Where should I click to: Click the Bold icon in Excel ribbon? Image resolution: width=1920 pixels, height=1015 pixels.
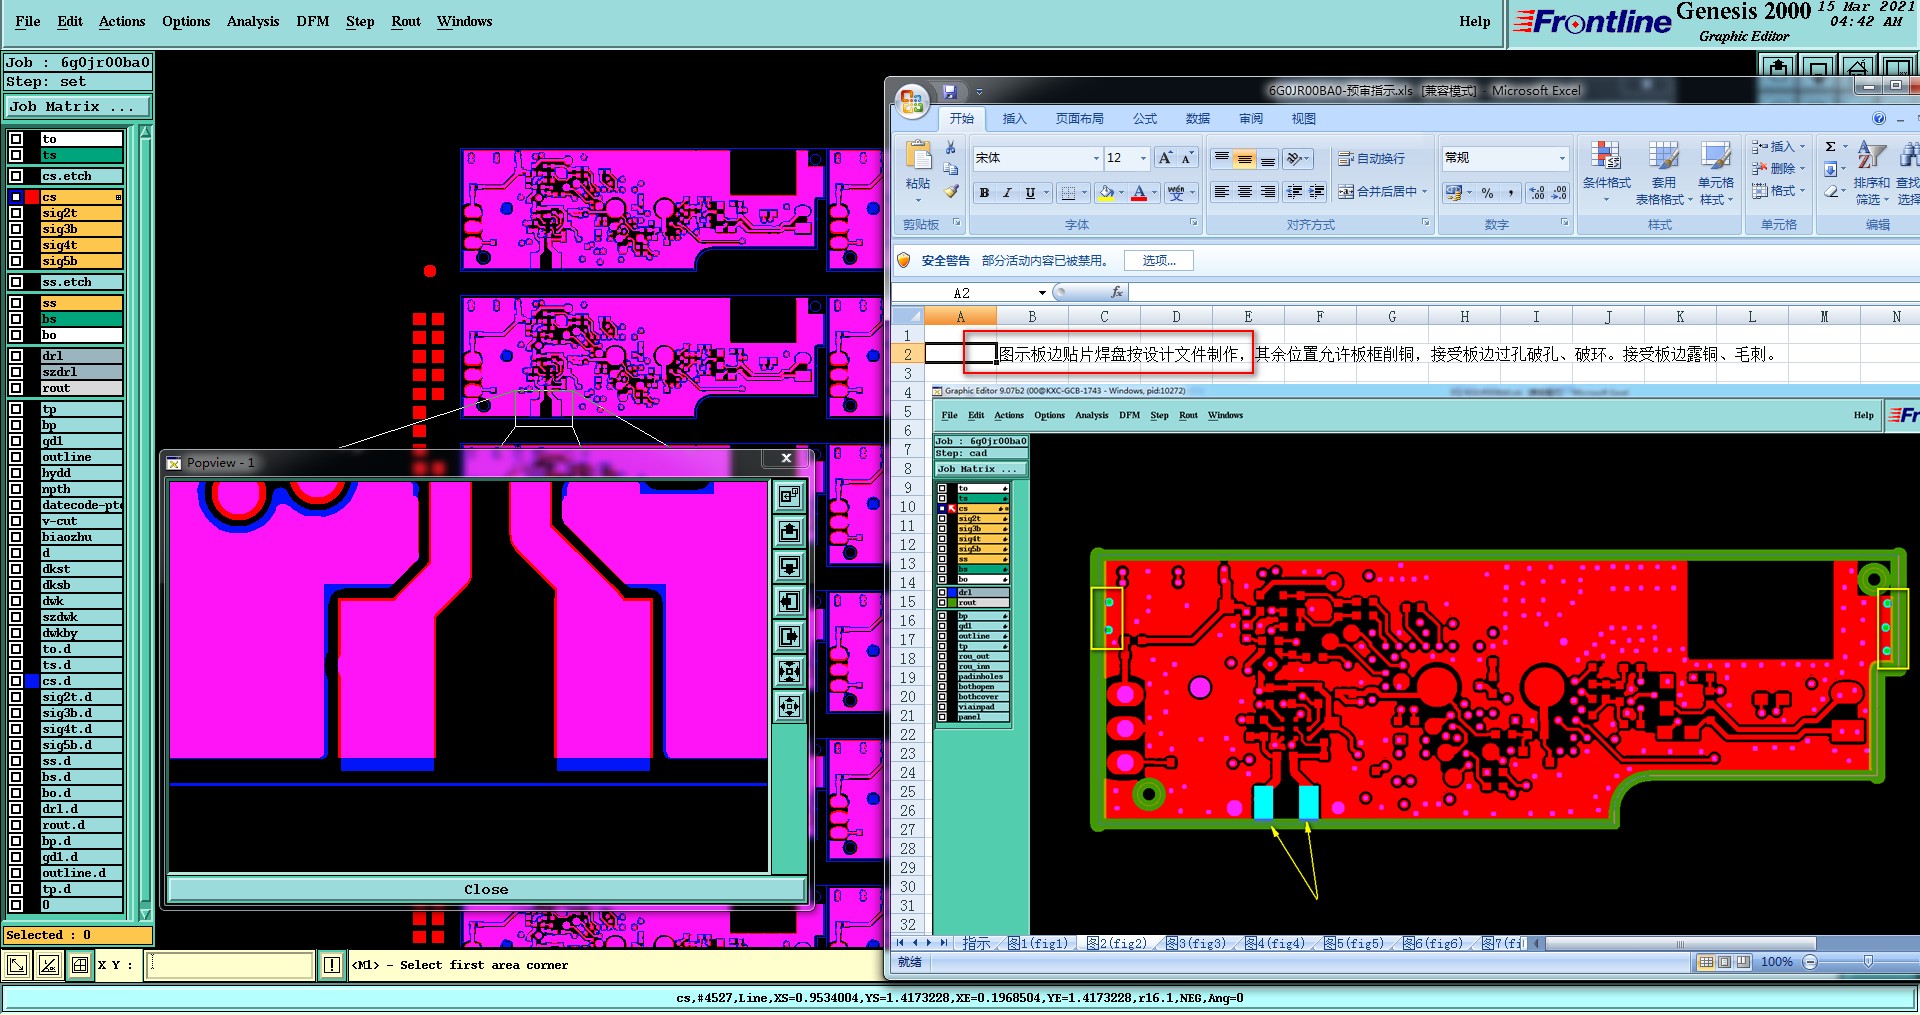point(985,192)
